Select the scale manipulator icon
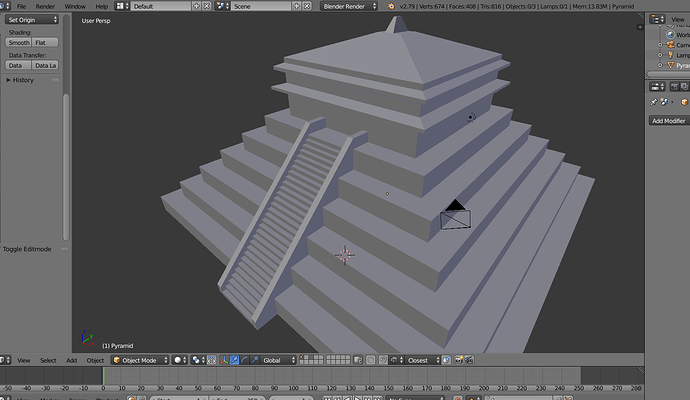 (x=254, y=360)
